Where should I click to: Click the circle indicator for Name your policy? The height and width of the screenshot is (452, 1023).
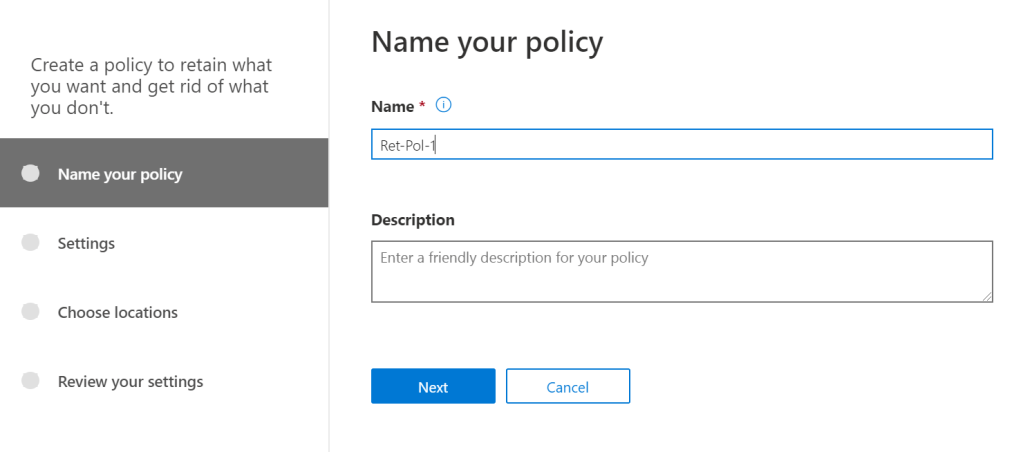[x=31, y=173]
